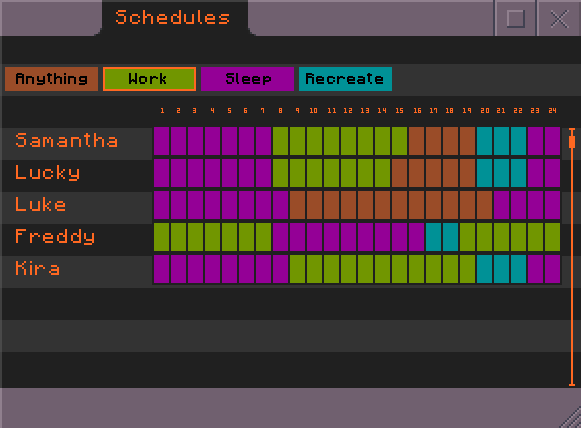
Task: Choose the Sleep schedule brush
Action: pos(248,79)
